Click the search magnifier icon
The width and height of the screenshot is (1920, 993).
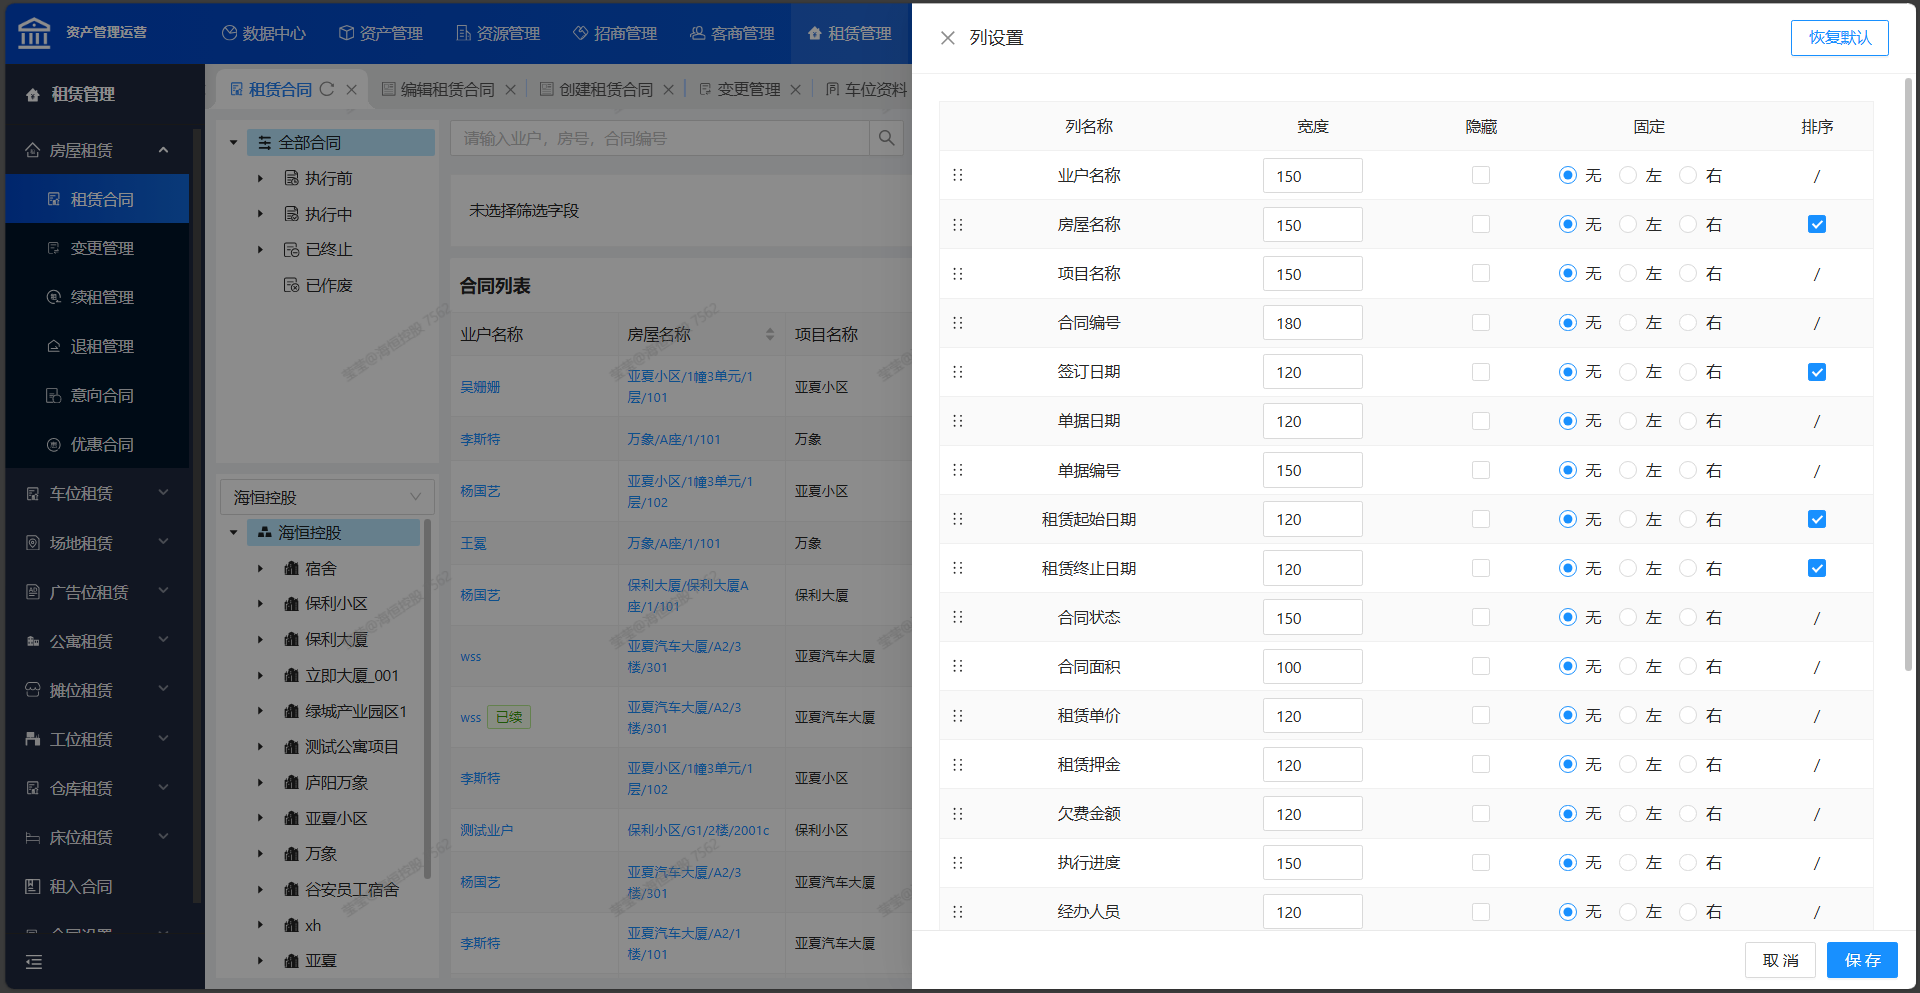tap(886, 138)
